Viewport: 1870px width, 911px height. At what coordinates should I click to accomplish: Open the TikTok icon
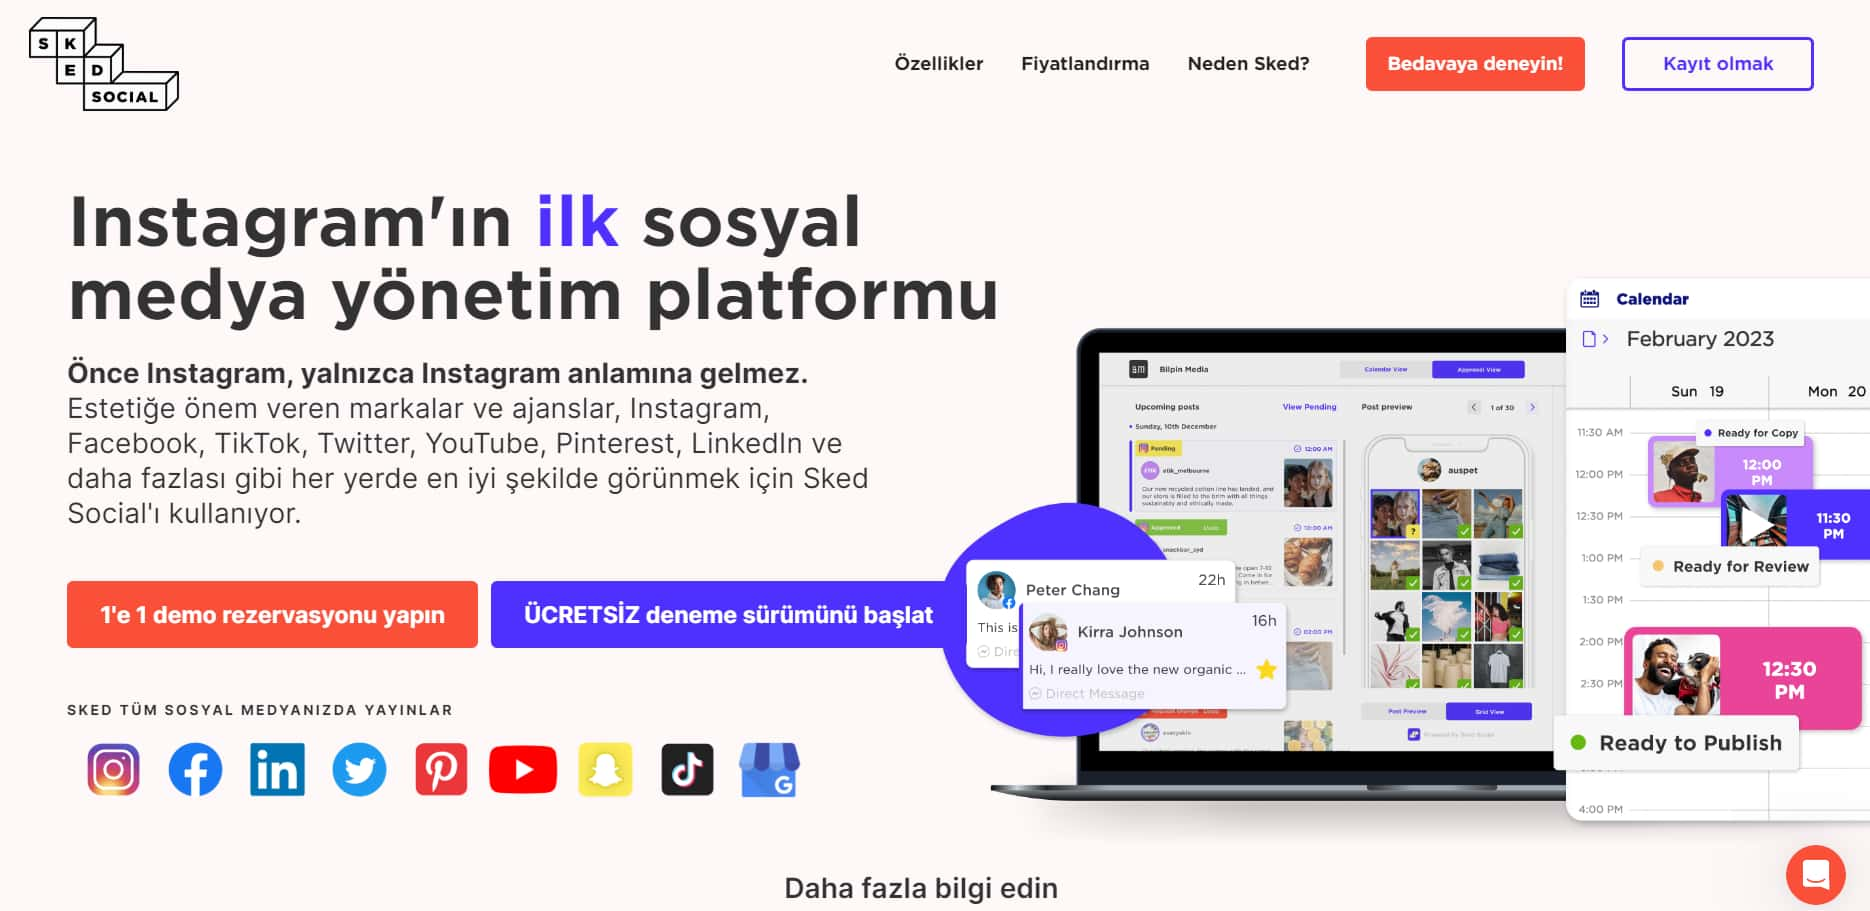click(687, 770)
